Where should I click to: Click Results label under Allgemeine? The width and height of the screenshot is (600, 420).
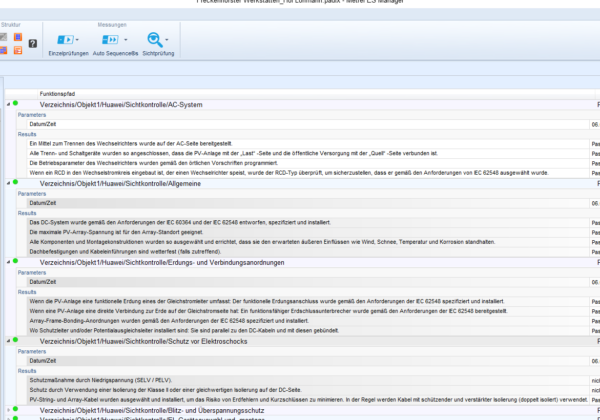coord(27,213)
